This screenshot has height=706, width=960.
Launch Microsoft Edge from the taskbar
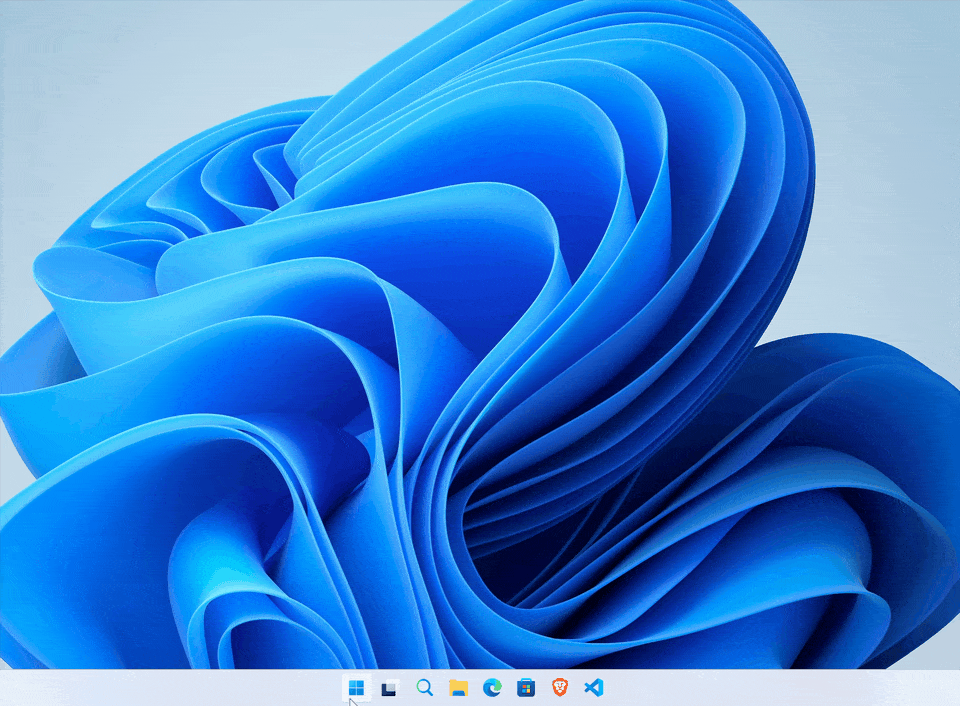coord(492,688)
